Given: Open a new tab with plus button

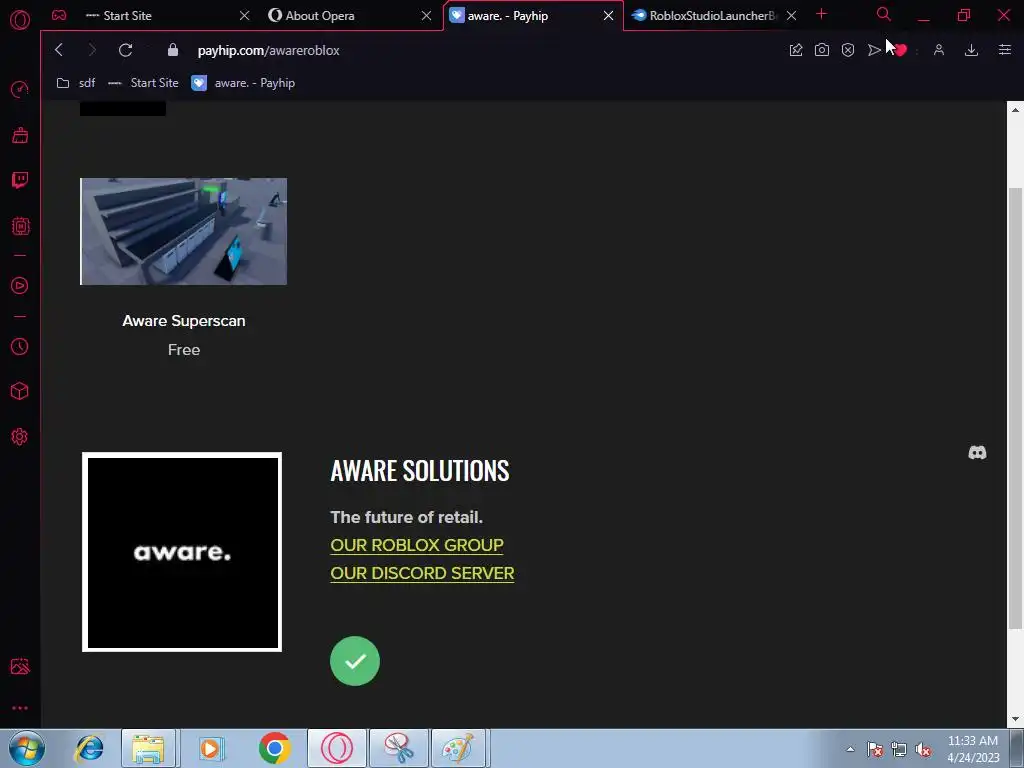Looking at the screenshot, I should pos(822,14).
